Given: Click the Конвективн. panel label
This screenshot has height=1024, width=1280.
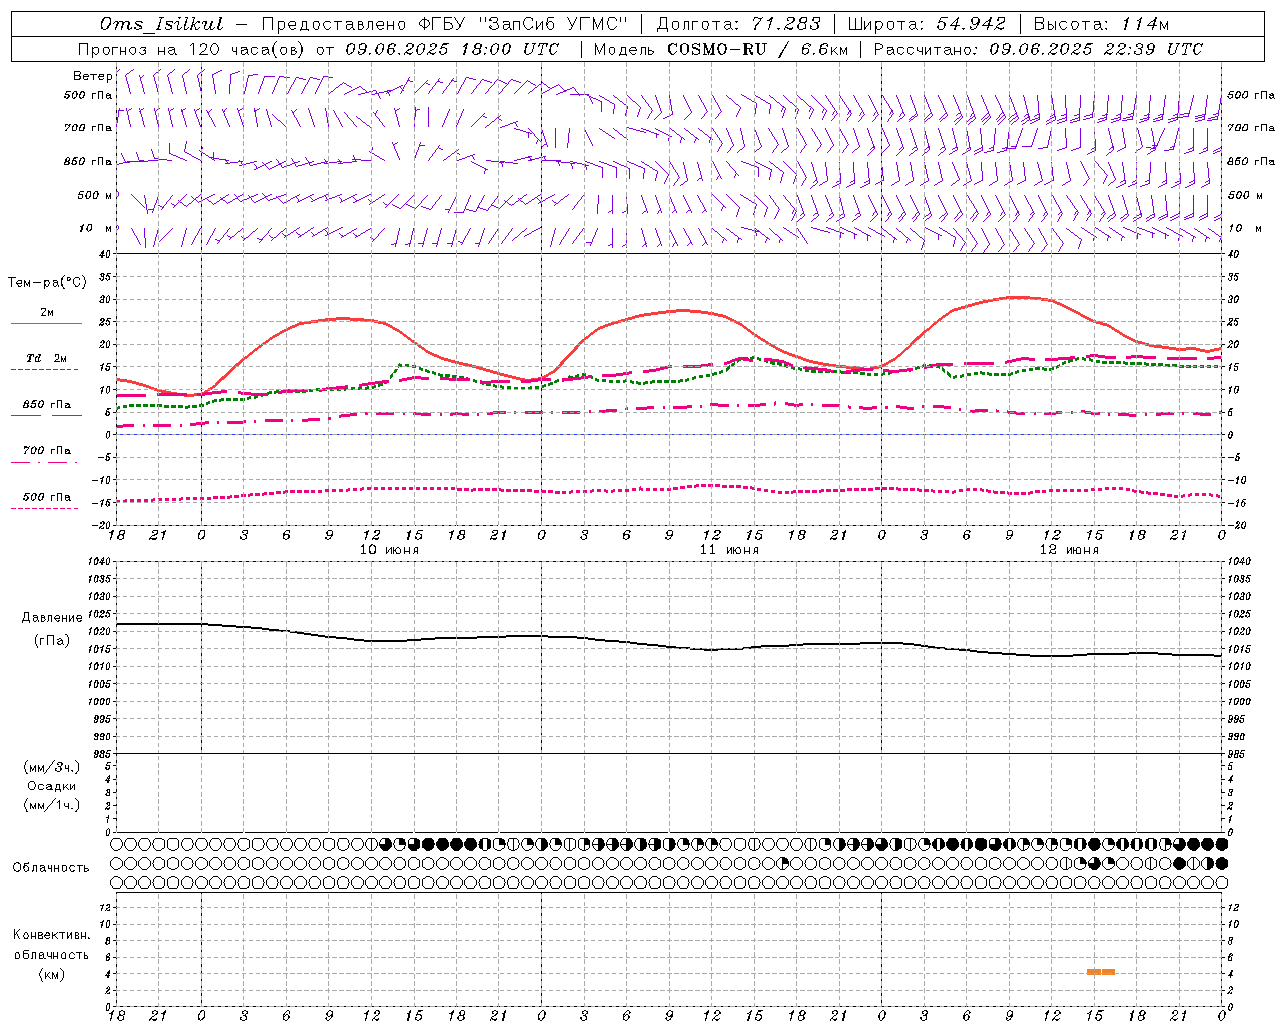Looking at the screenshot, I should [52, 935].
